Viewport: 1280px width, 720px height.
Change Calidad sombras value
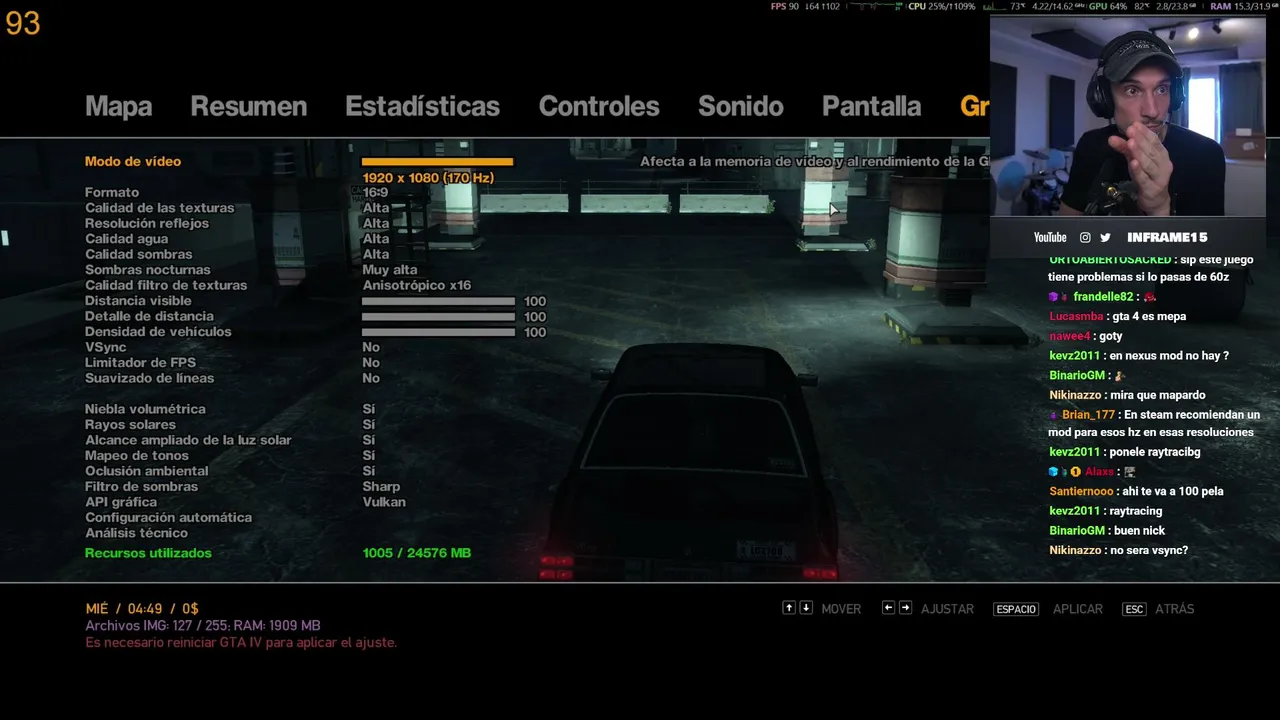point(376,254)
